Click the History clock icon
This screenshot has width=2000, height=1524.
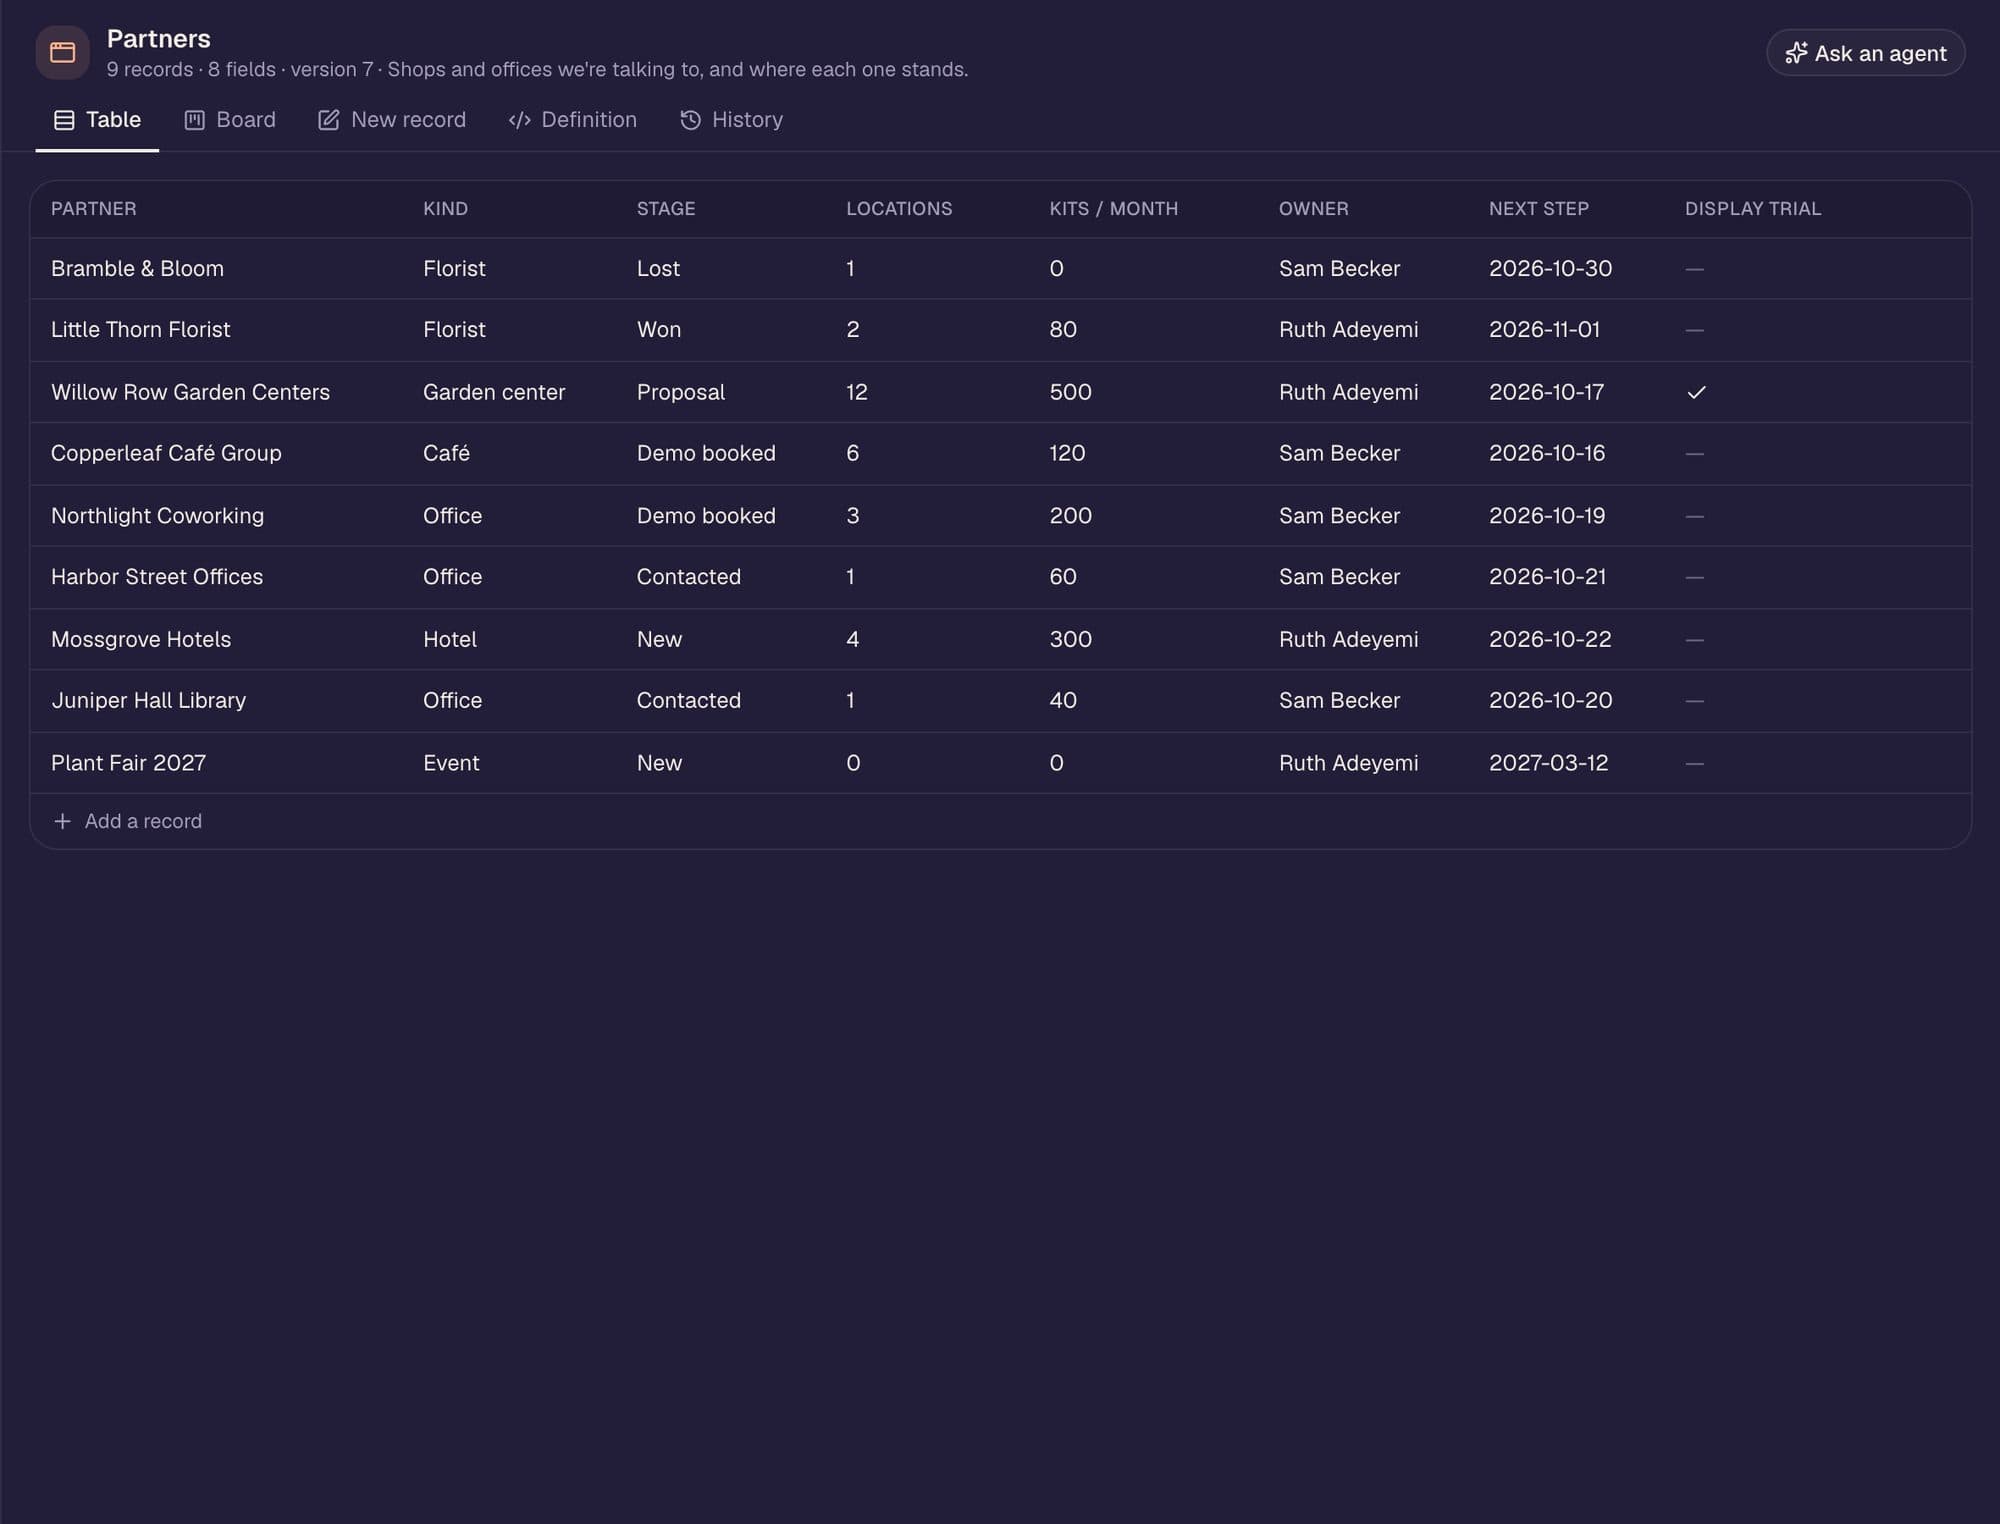click(x=690, y=120)
